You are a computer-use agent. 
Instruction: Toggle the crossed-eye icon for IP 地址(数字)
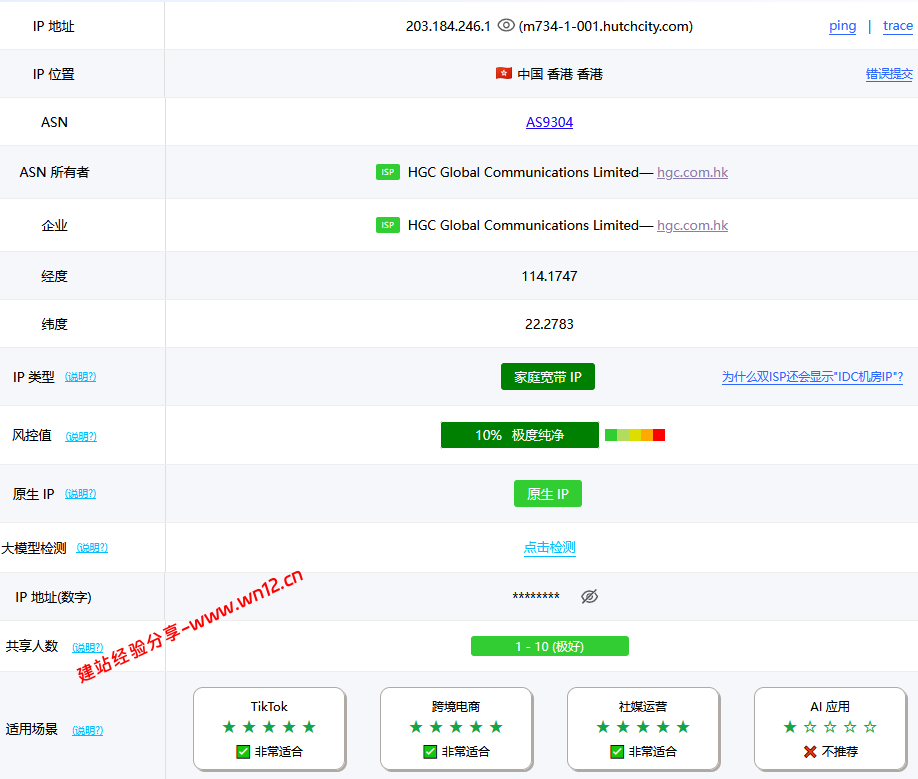[589, 596]
